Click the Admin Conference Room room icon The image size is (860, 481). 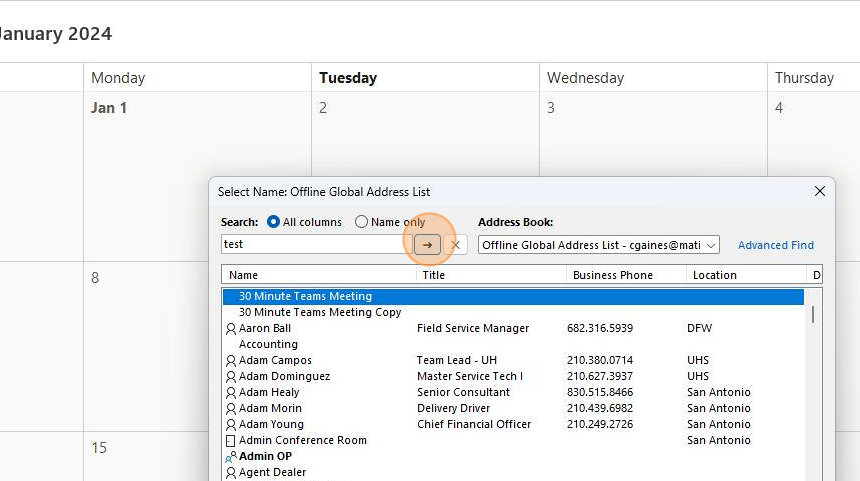click(231, 441)
